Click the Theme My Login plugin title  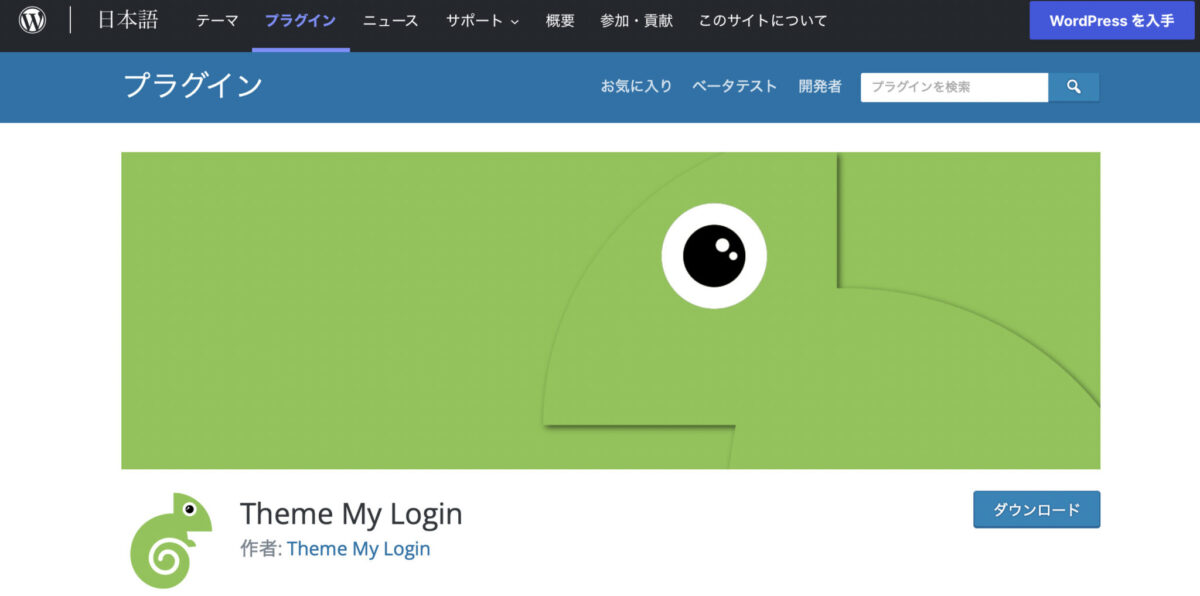coord(351,514)
